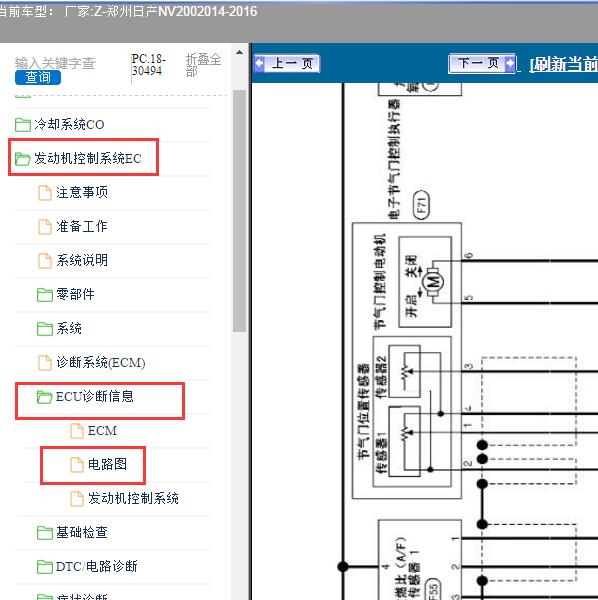The image size is (598, 600).
Task: Click the 节气门控制电动机 label
Action: pos(380,282)
